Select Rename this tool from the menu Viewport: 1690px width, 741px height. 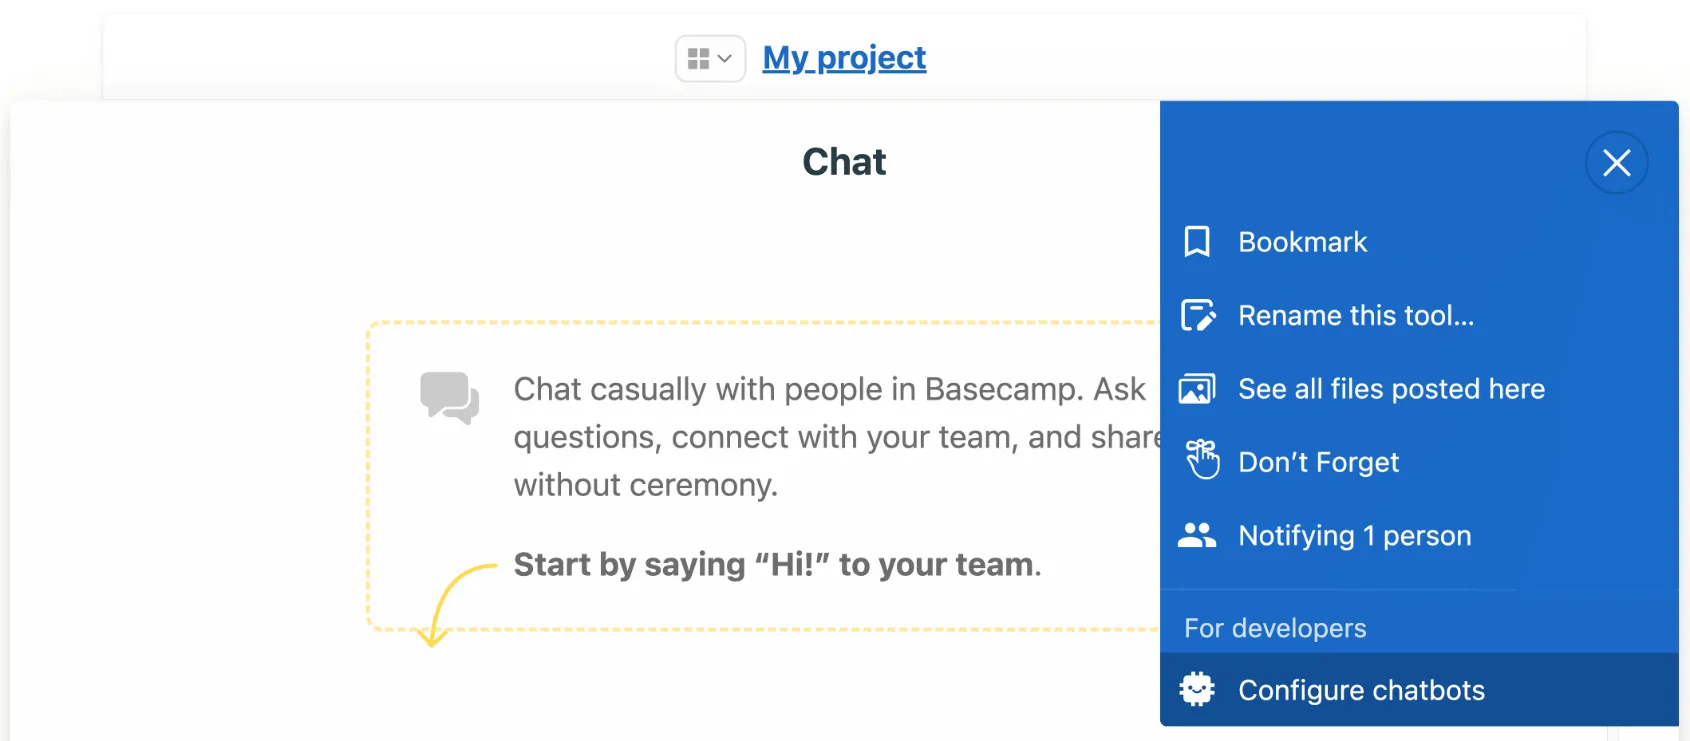pos(1356,315)
